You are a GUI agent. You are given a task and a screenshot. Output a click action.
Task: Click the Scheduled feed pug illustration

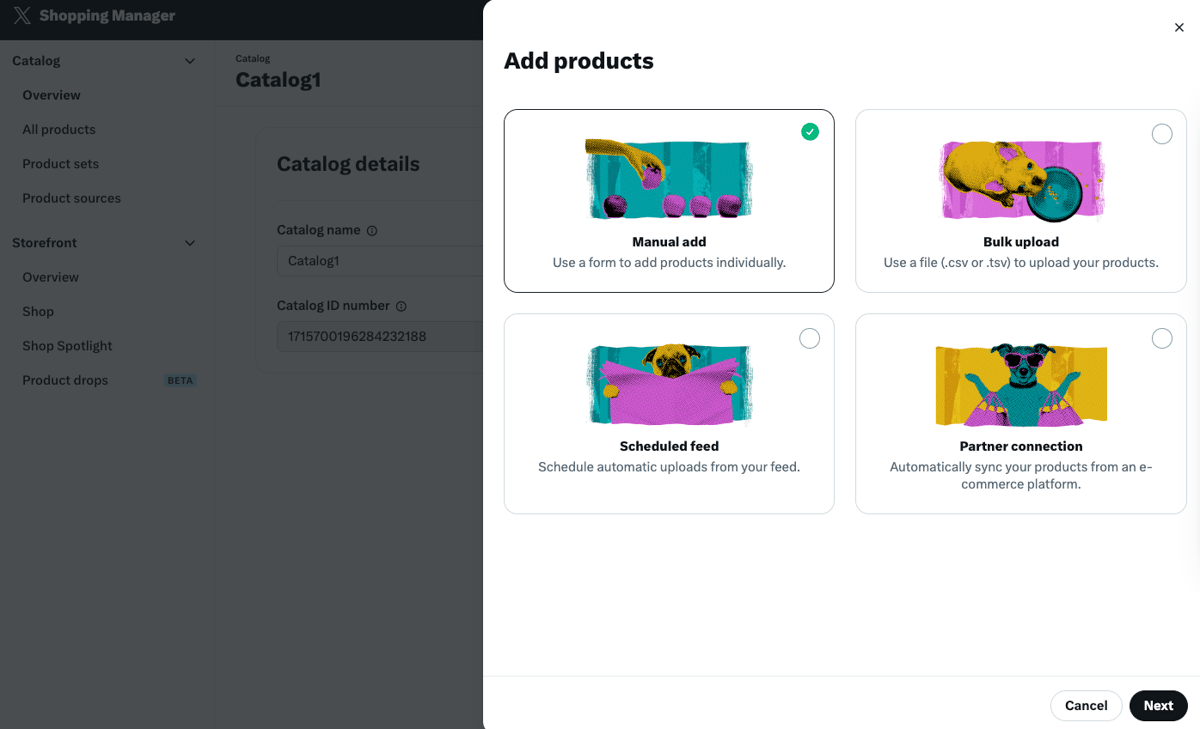pyautogui.click(x=669, y=385)
